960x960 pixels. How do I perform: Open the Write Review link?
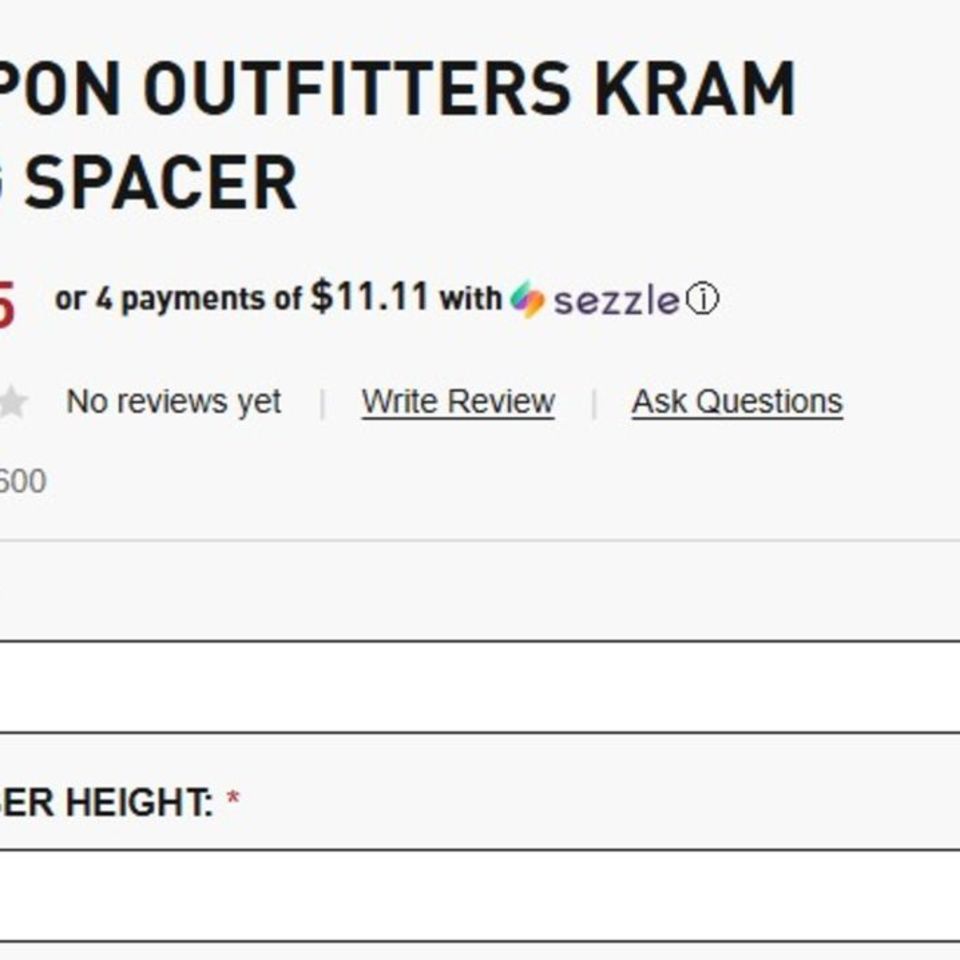click(x=460, y=401)
